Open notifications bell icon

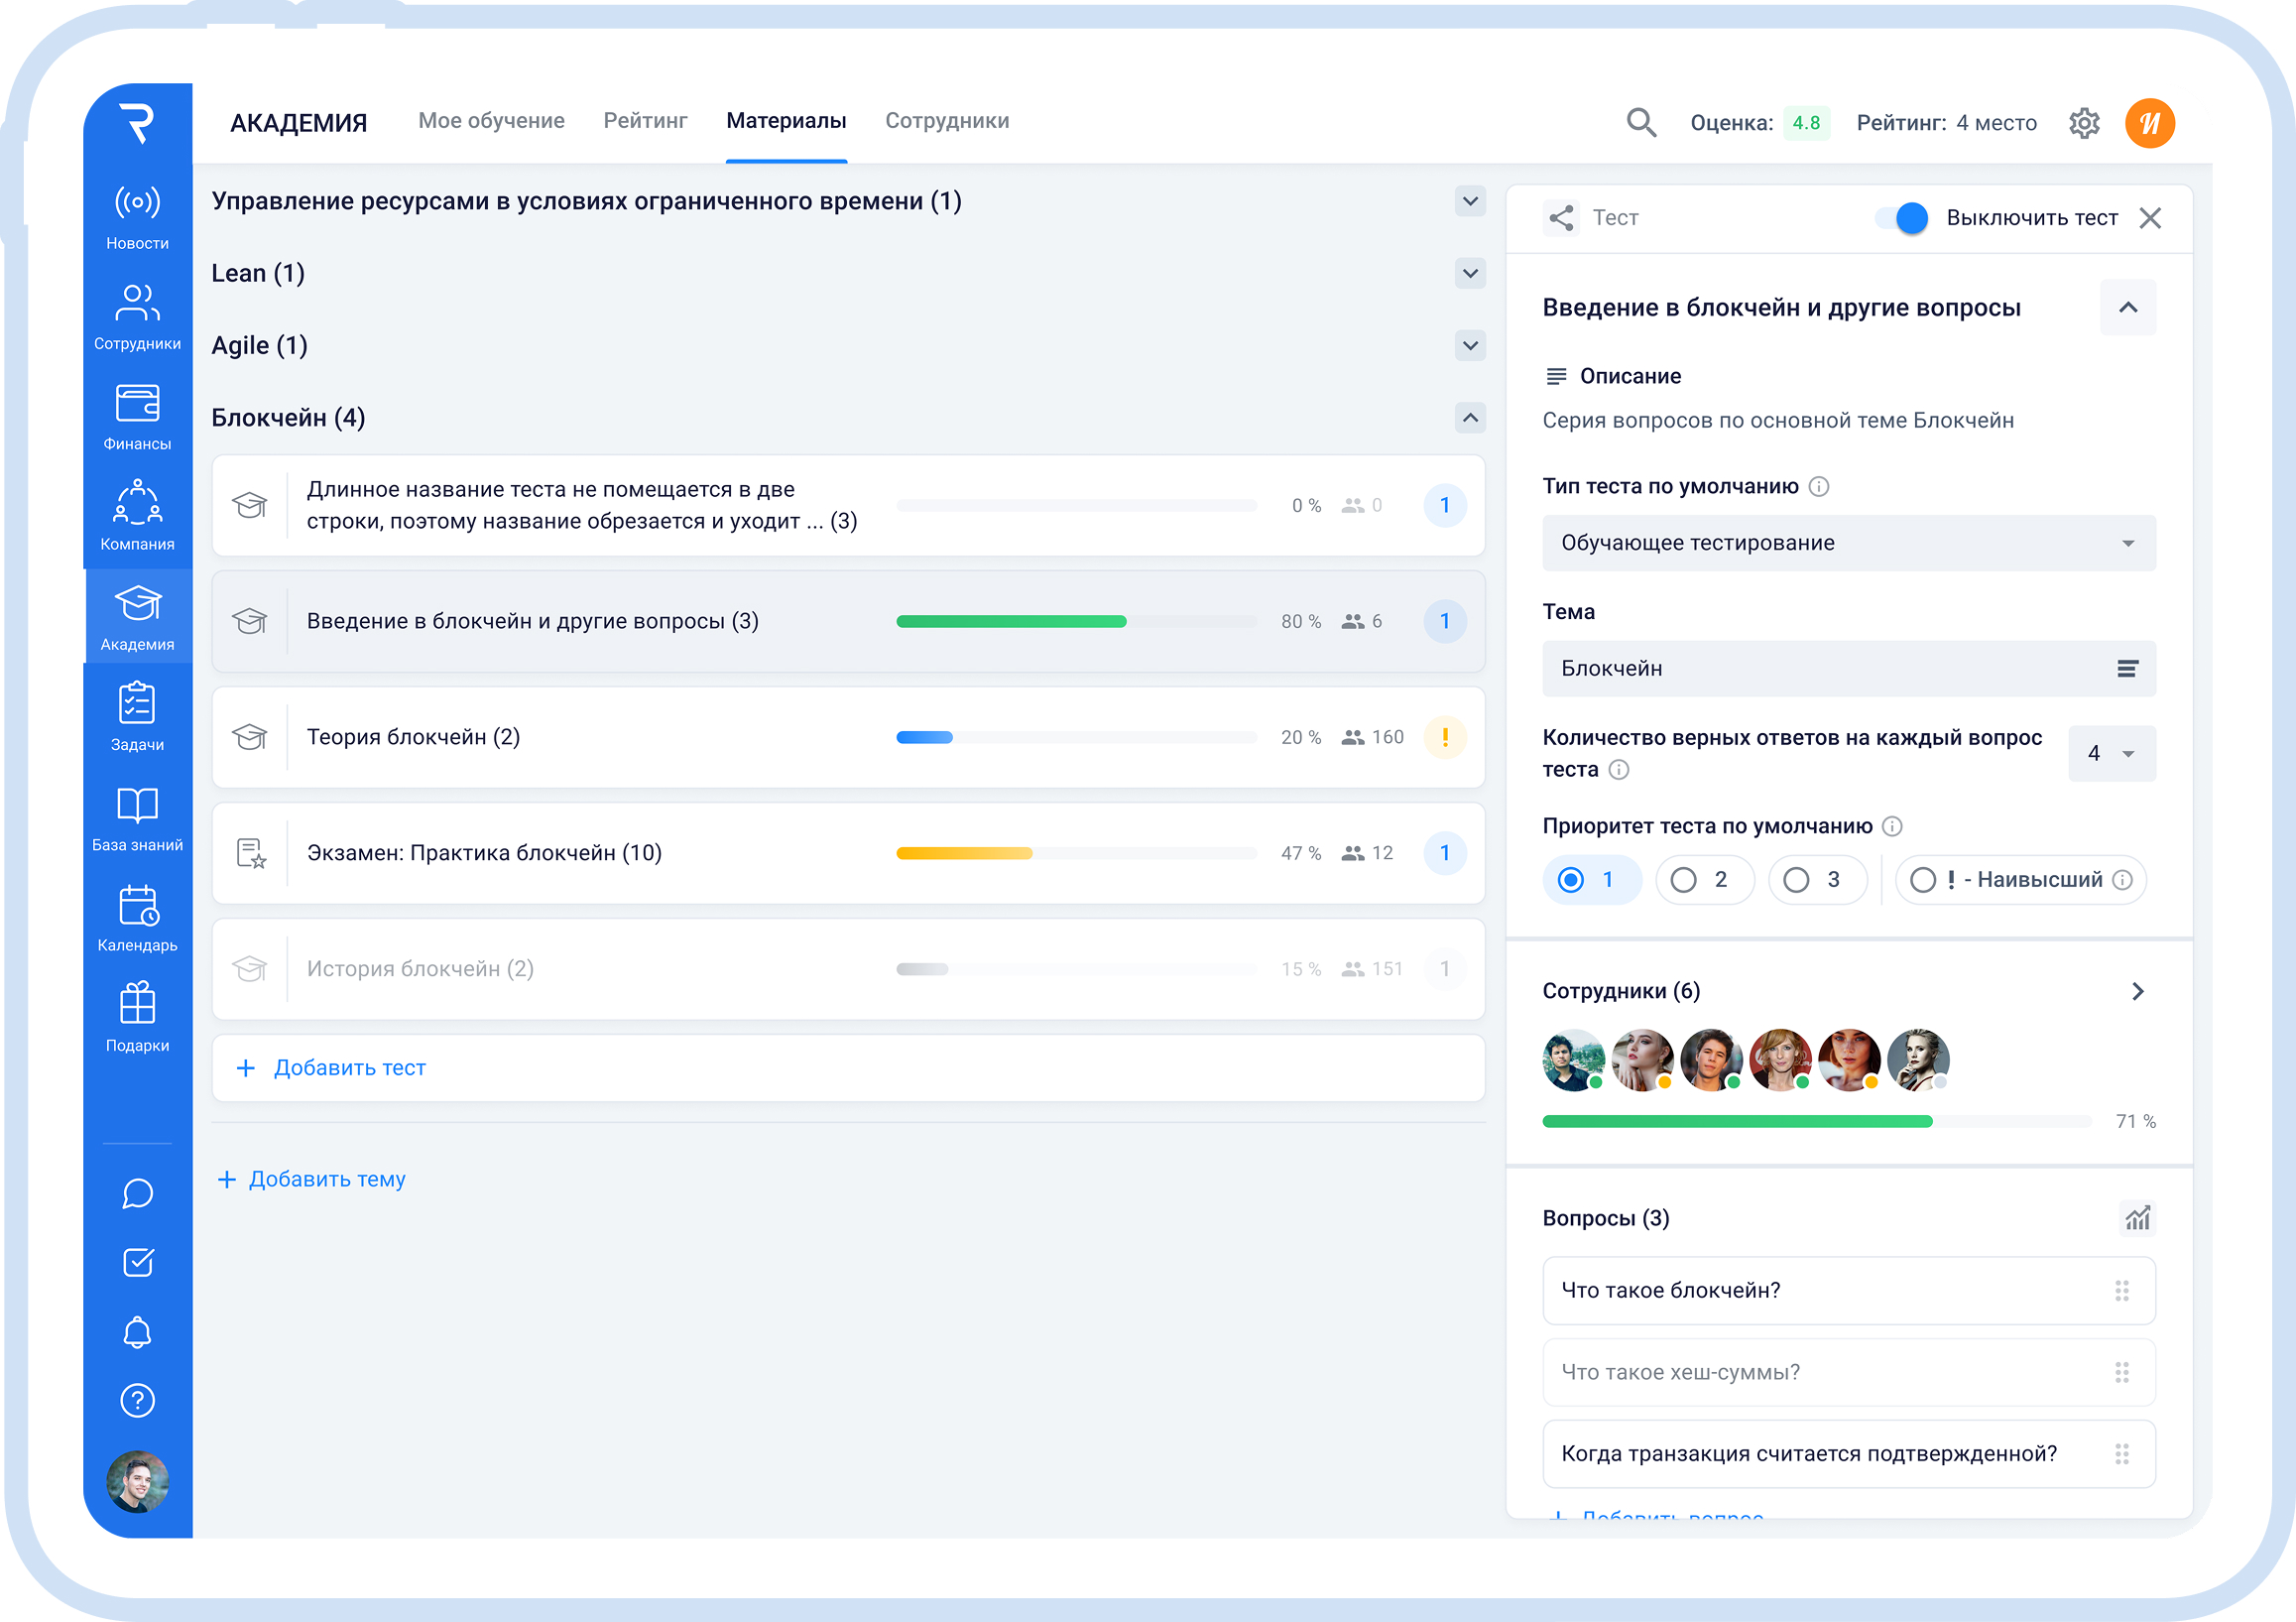(137, 1331)
